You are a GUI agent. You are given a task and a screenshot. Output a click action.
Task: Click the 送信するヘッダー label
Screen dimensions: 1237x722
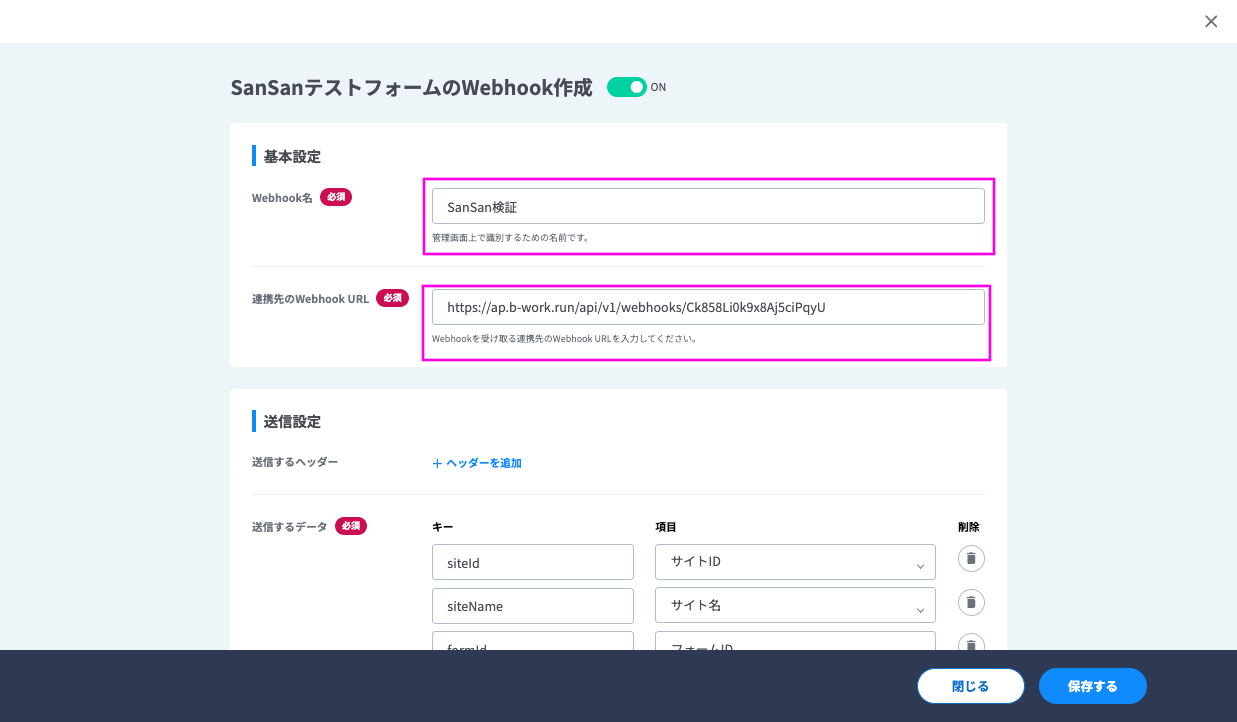tap(295, 462)
